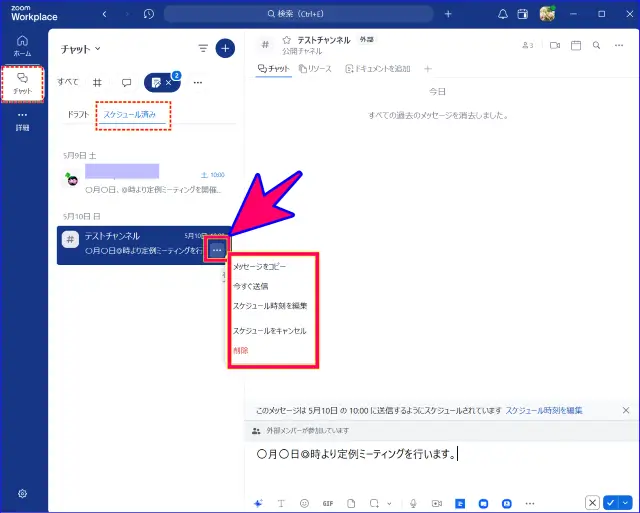Cancel editing with the X button

pyautogui.click(x=592, y=503)
